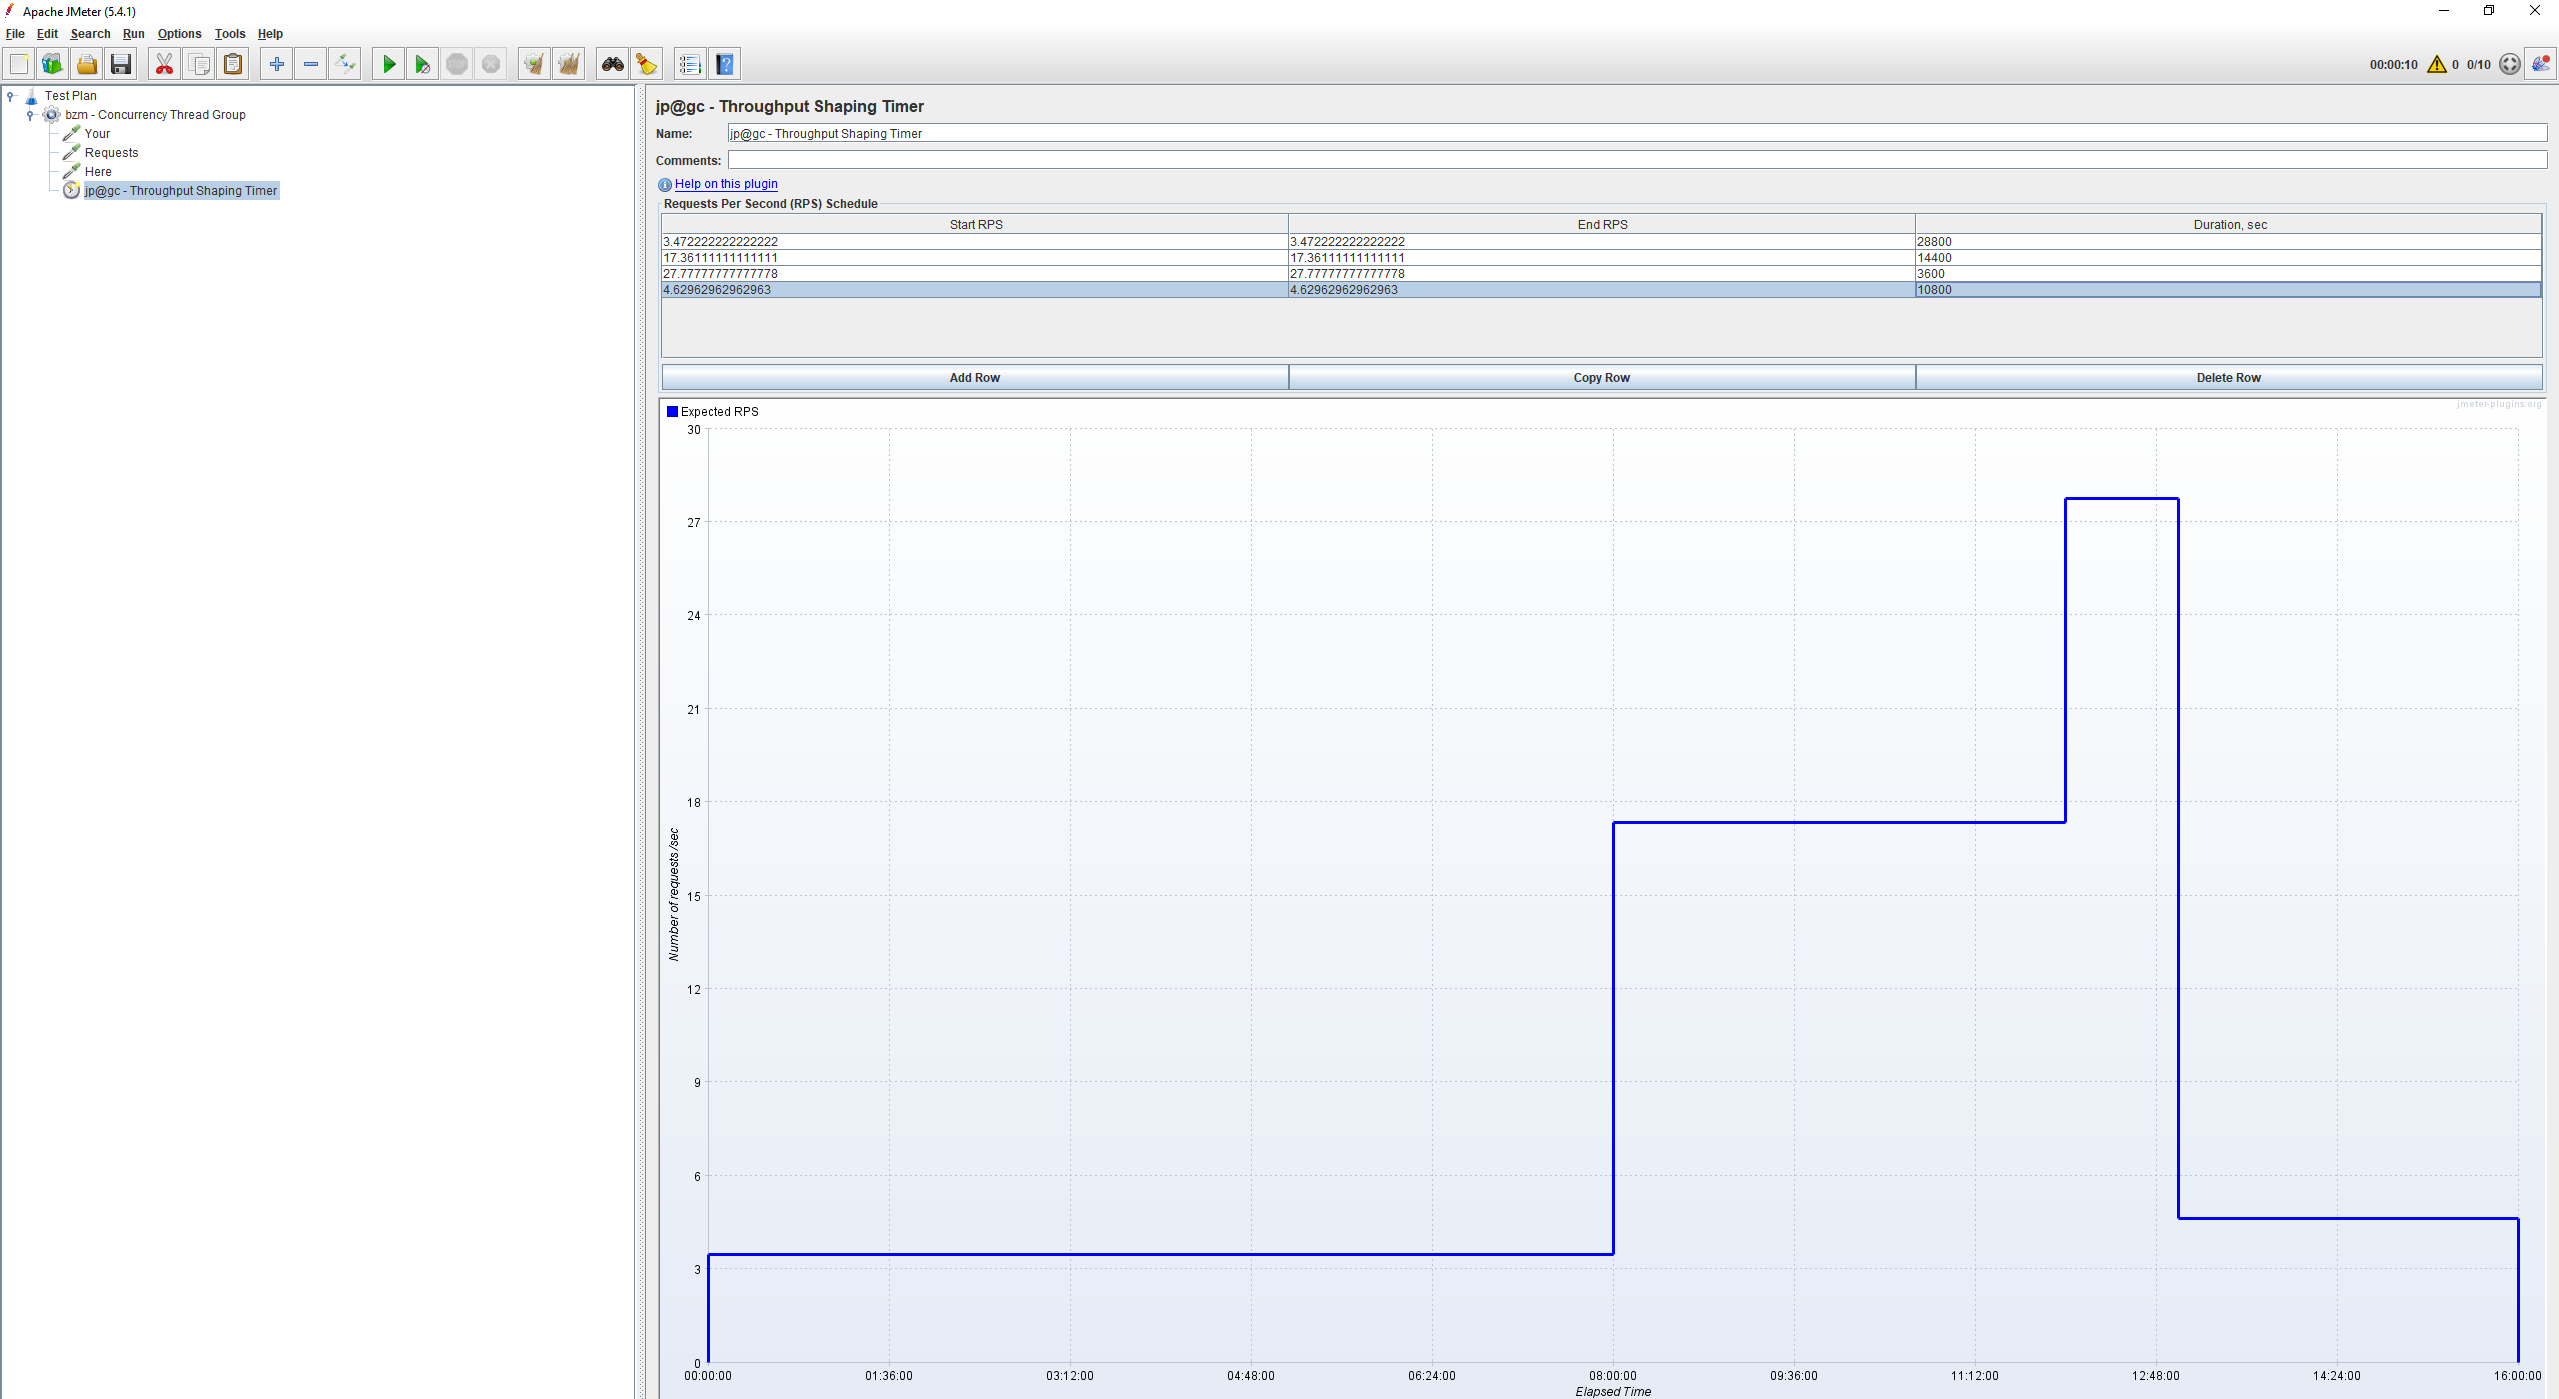2559x1399 pixels.
Task: Open Function Helper dialog icon
Action: [x=690, y=65]
